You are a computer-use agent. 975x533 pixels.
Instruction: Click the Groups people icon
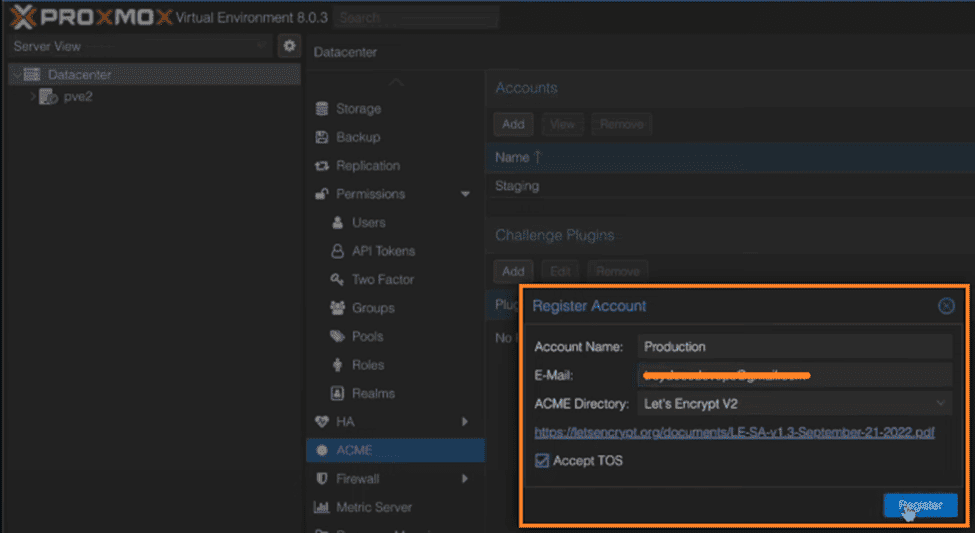[x=338, y=308]
